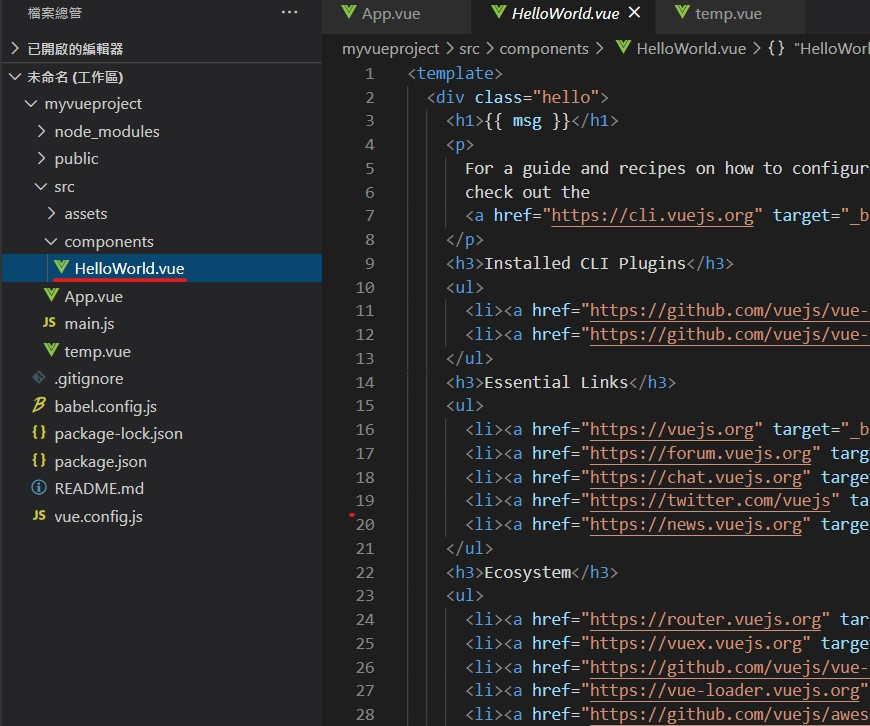Click the <template> tag on line 1
Viewport: 870px width, 726px height.
455,73
